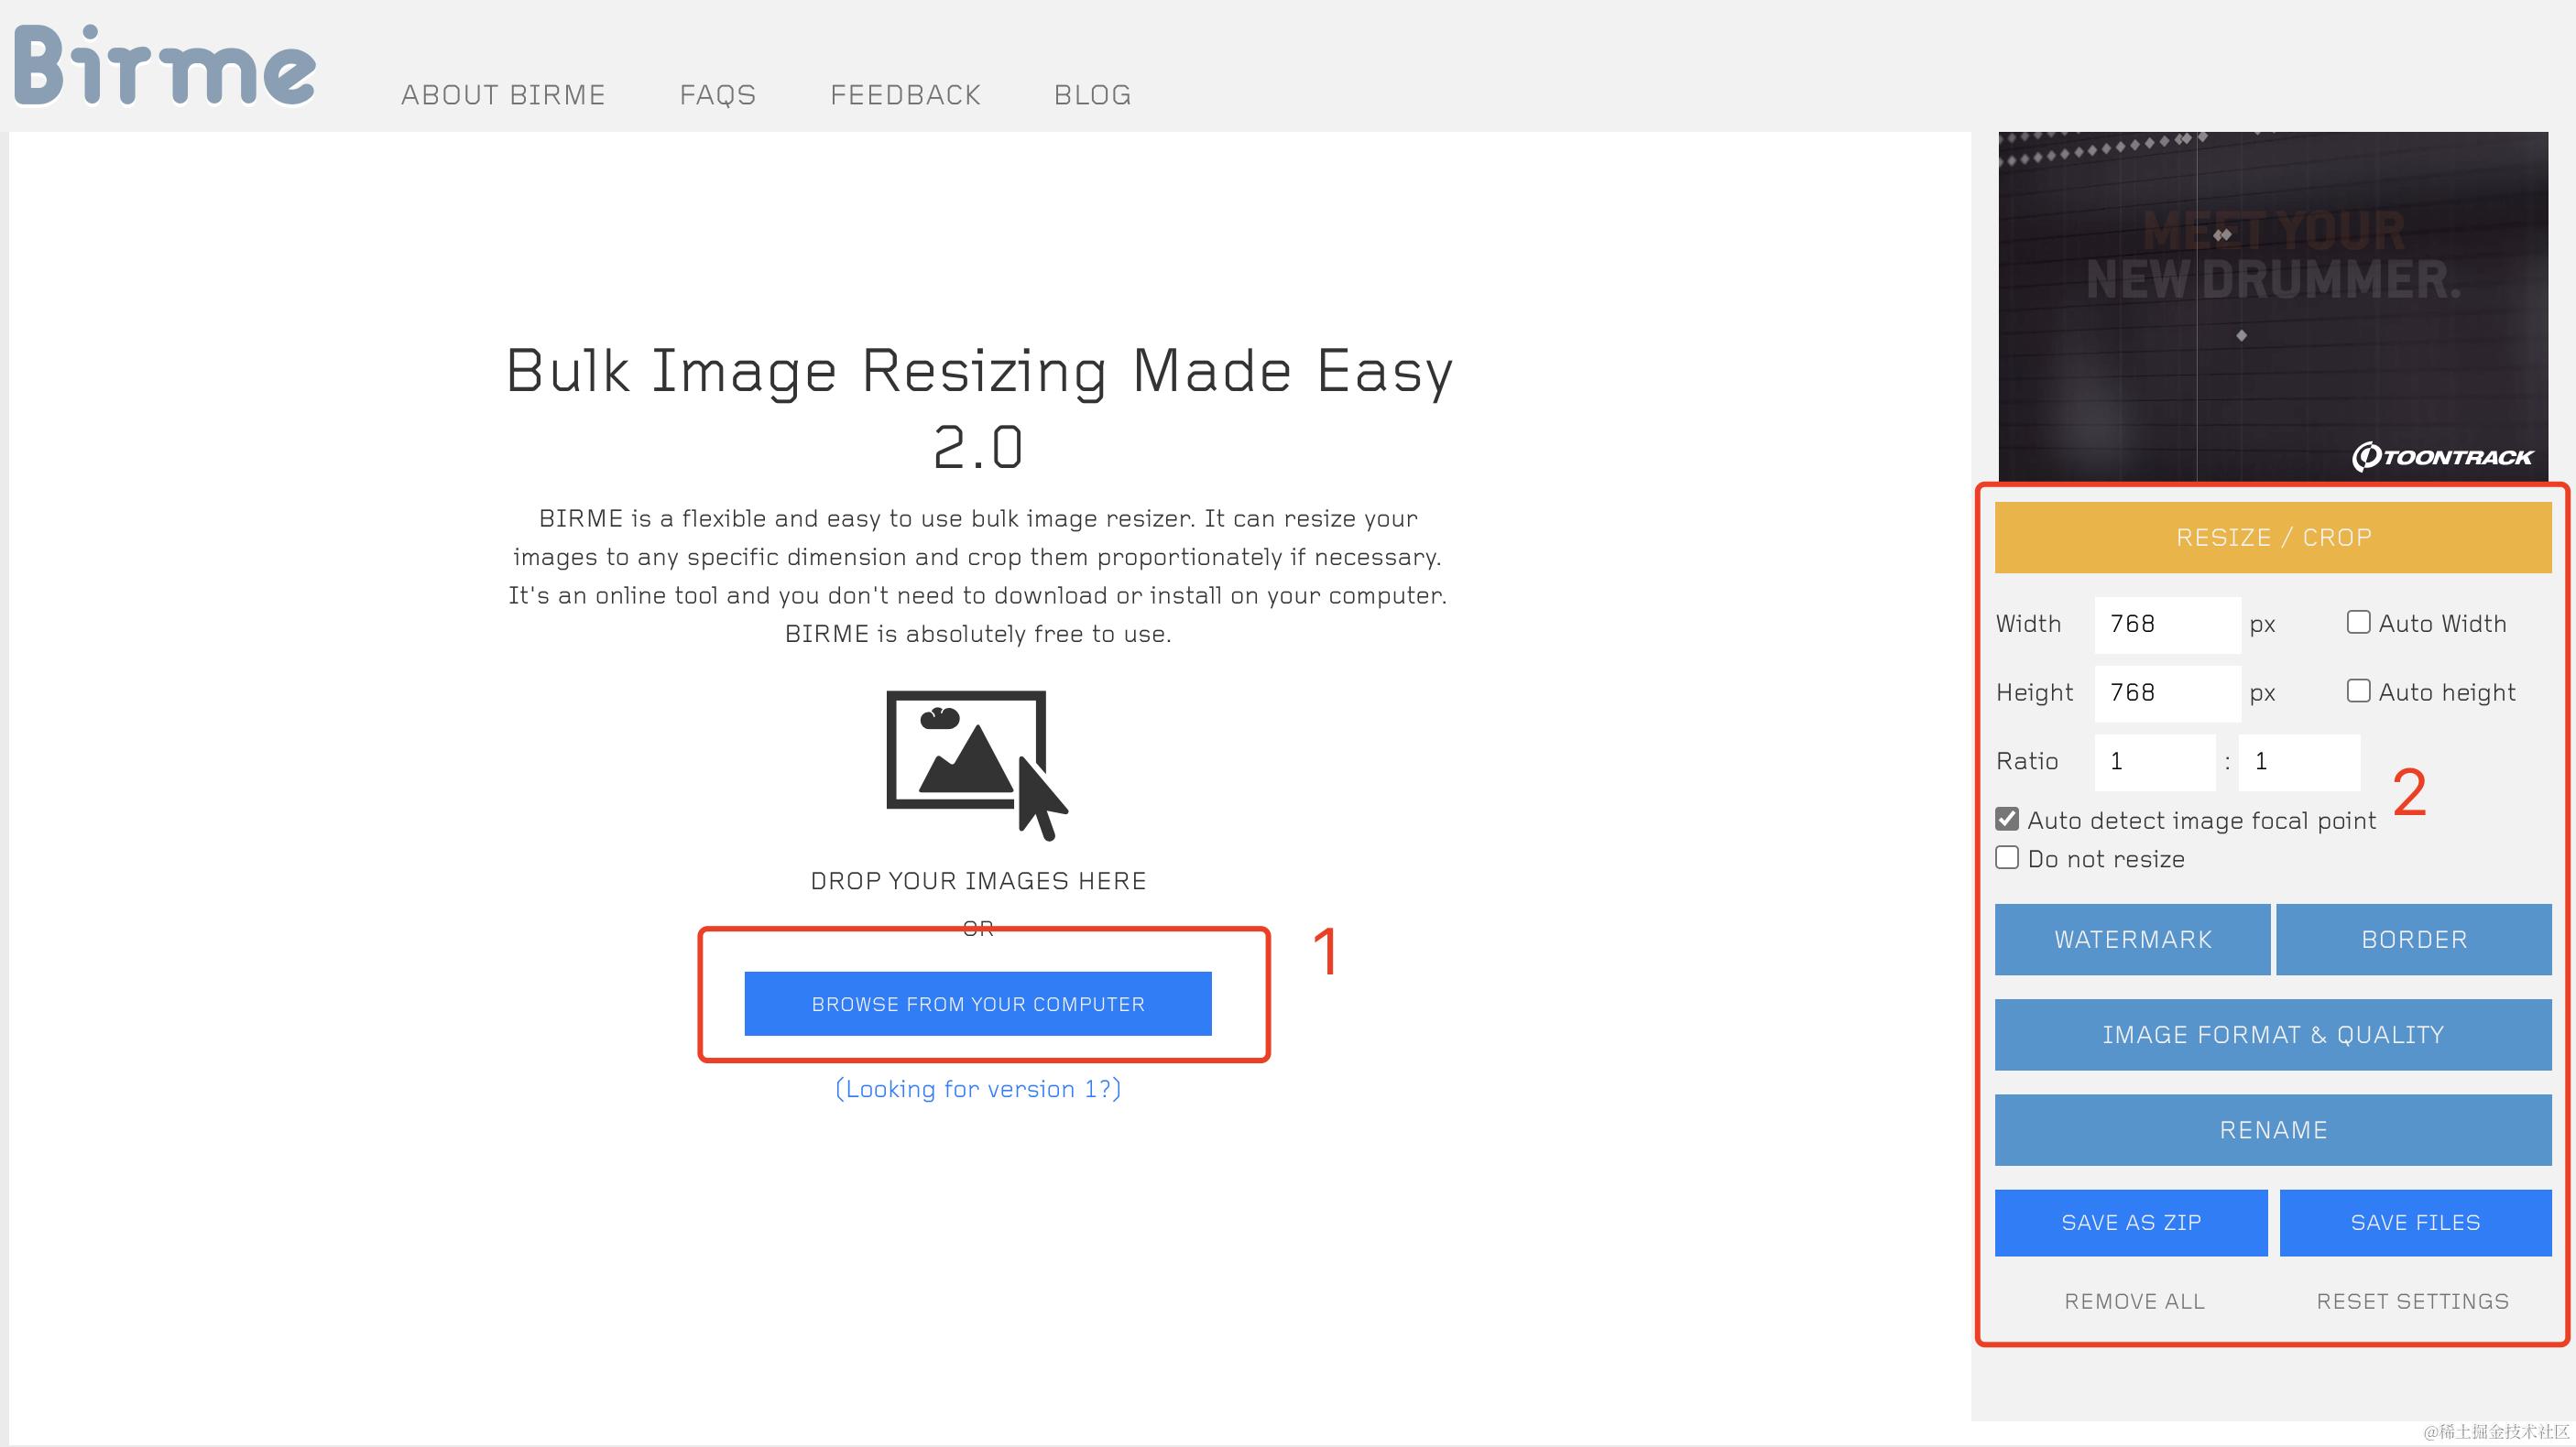Click the DROP YOUR IMAGES HERE text

(x=978, y=881)
